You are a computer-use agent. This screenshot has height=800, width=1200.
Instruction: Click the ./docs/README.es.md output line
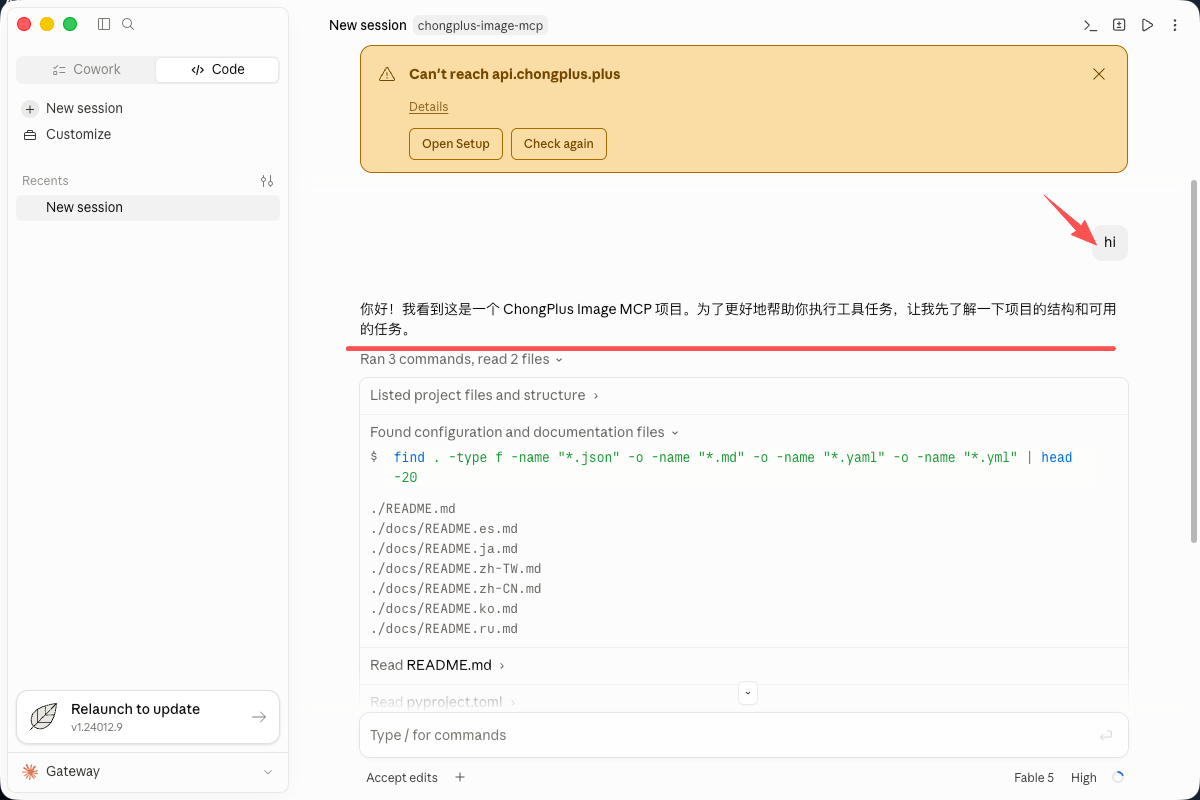pos(444,529)
